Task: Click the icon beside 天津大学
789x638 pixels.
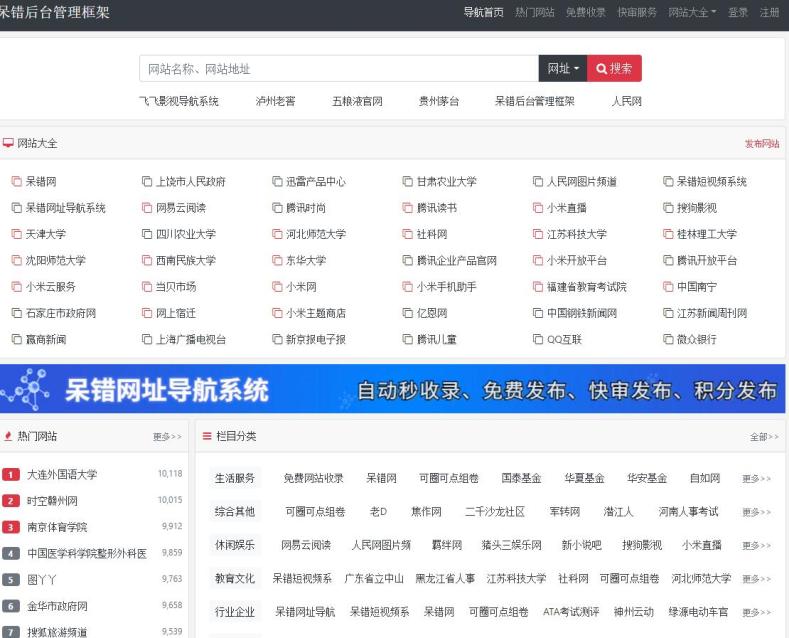Action: click(17, 234)
